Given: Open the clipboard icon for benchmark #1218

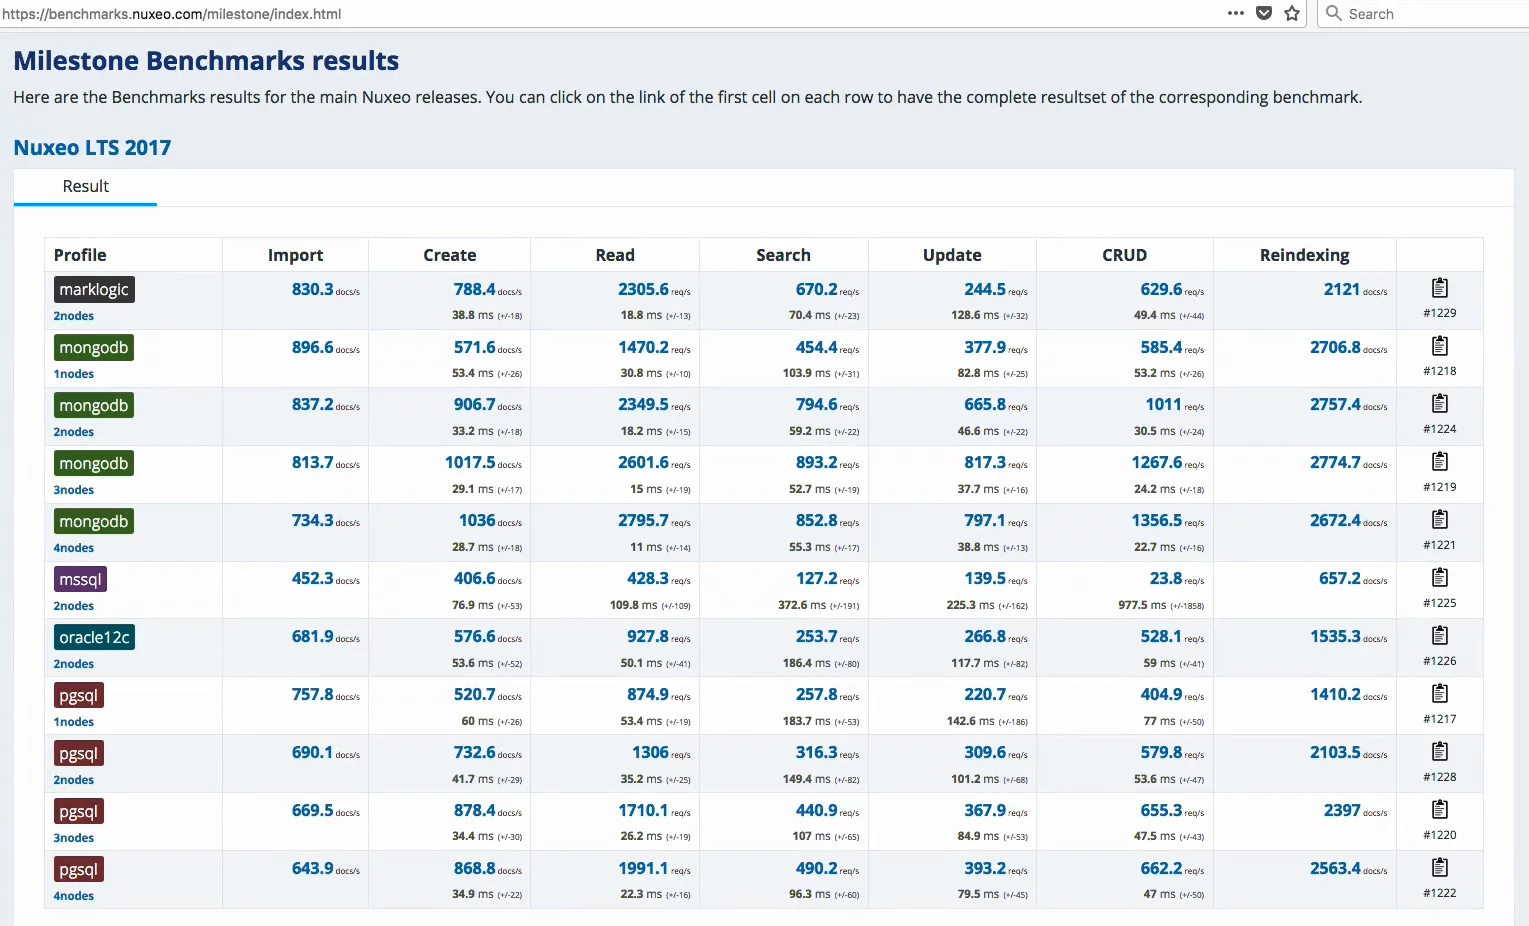Looking at the screenshot, I should point(1439,346).
